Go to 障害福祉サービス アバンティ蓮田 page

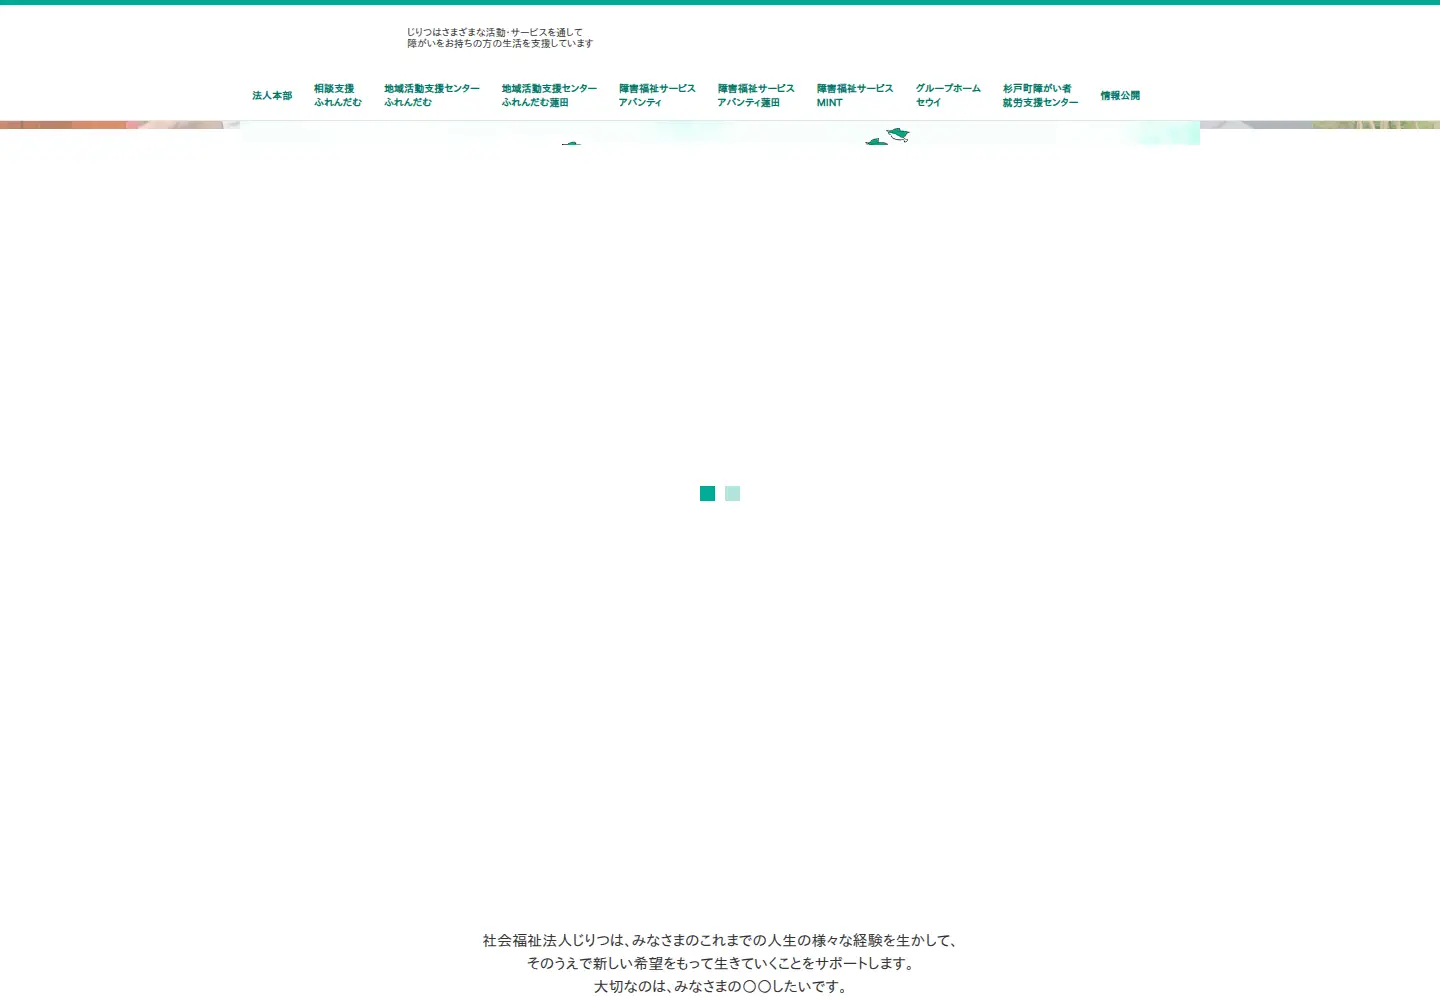point(756,96)
